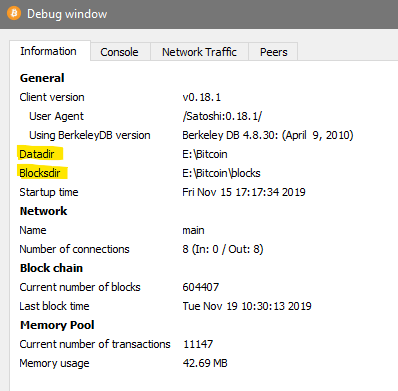Click the Datadir path value E:\Bitcoin

pyautogui.click(x=205, y=154)
